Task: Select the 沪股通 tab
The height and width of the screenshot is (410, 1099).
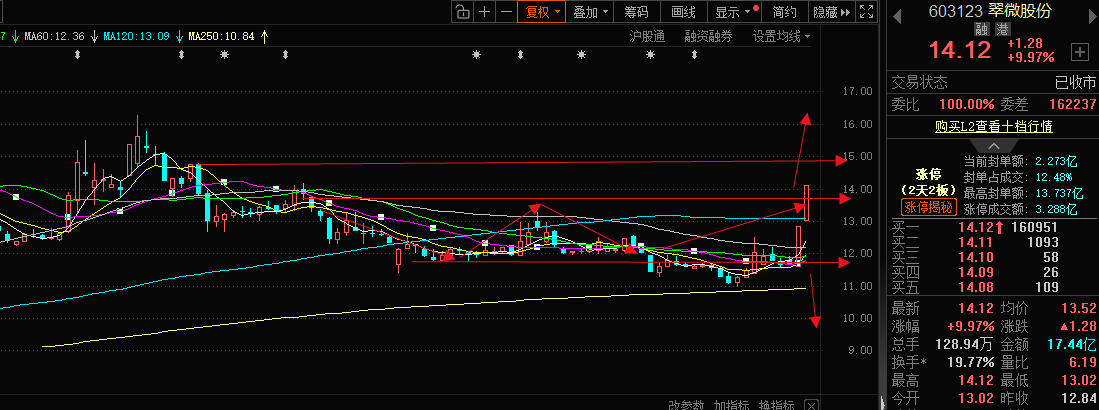Action: [x=647, y=36]
